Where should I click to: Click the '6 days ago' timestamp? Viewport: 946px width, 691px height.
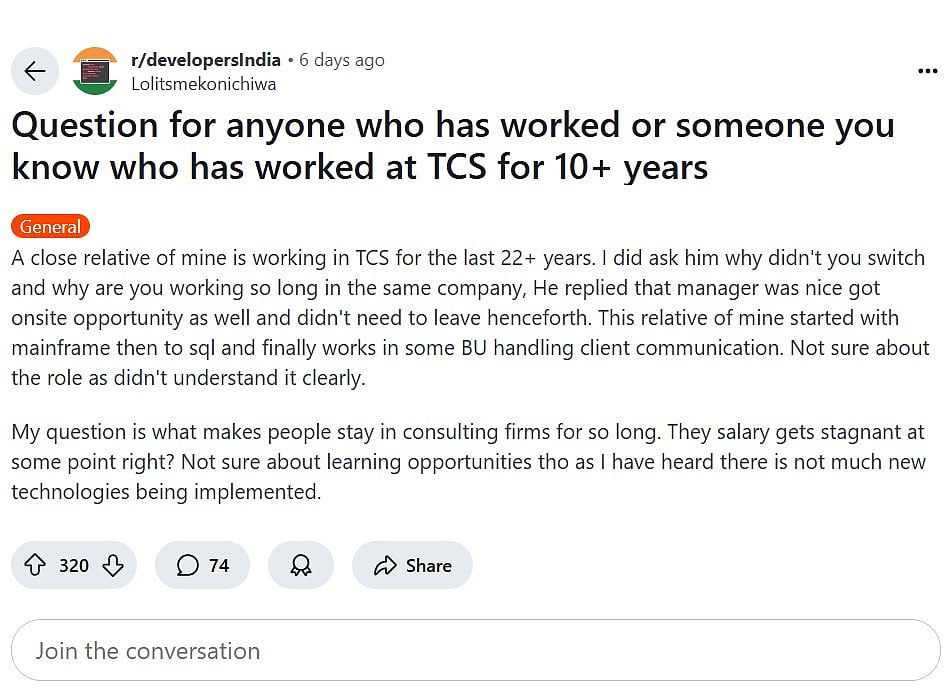(x=342, y=60)
